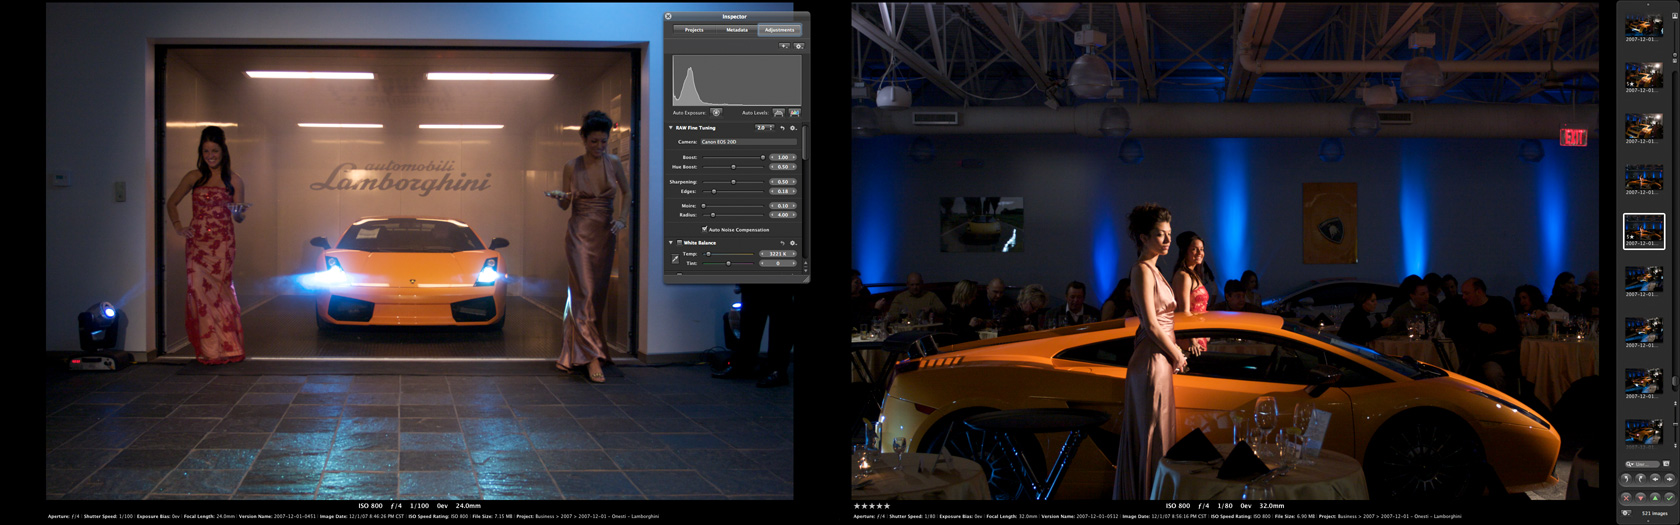Open the RAW Fine Tuning version 2.0 dropdown
The width and height of the screenshot is (1680, 525).
click(765, 128)
